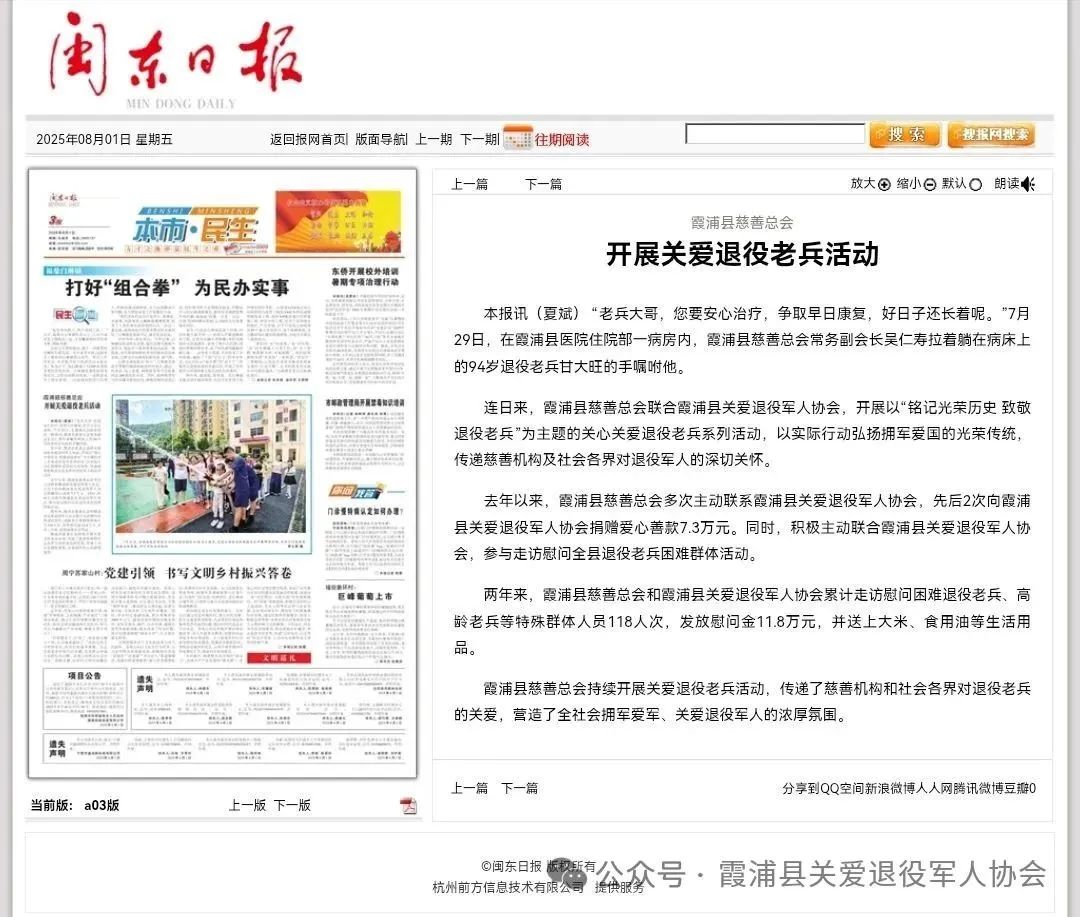The width and height of the screenshot is (1080, 917).
Task: Go to 上一期 previous issue
Action: pos(434,140)
